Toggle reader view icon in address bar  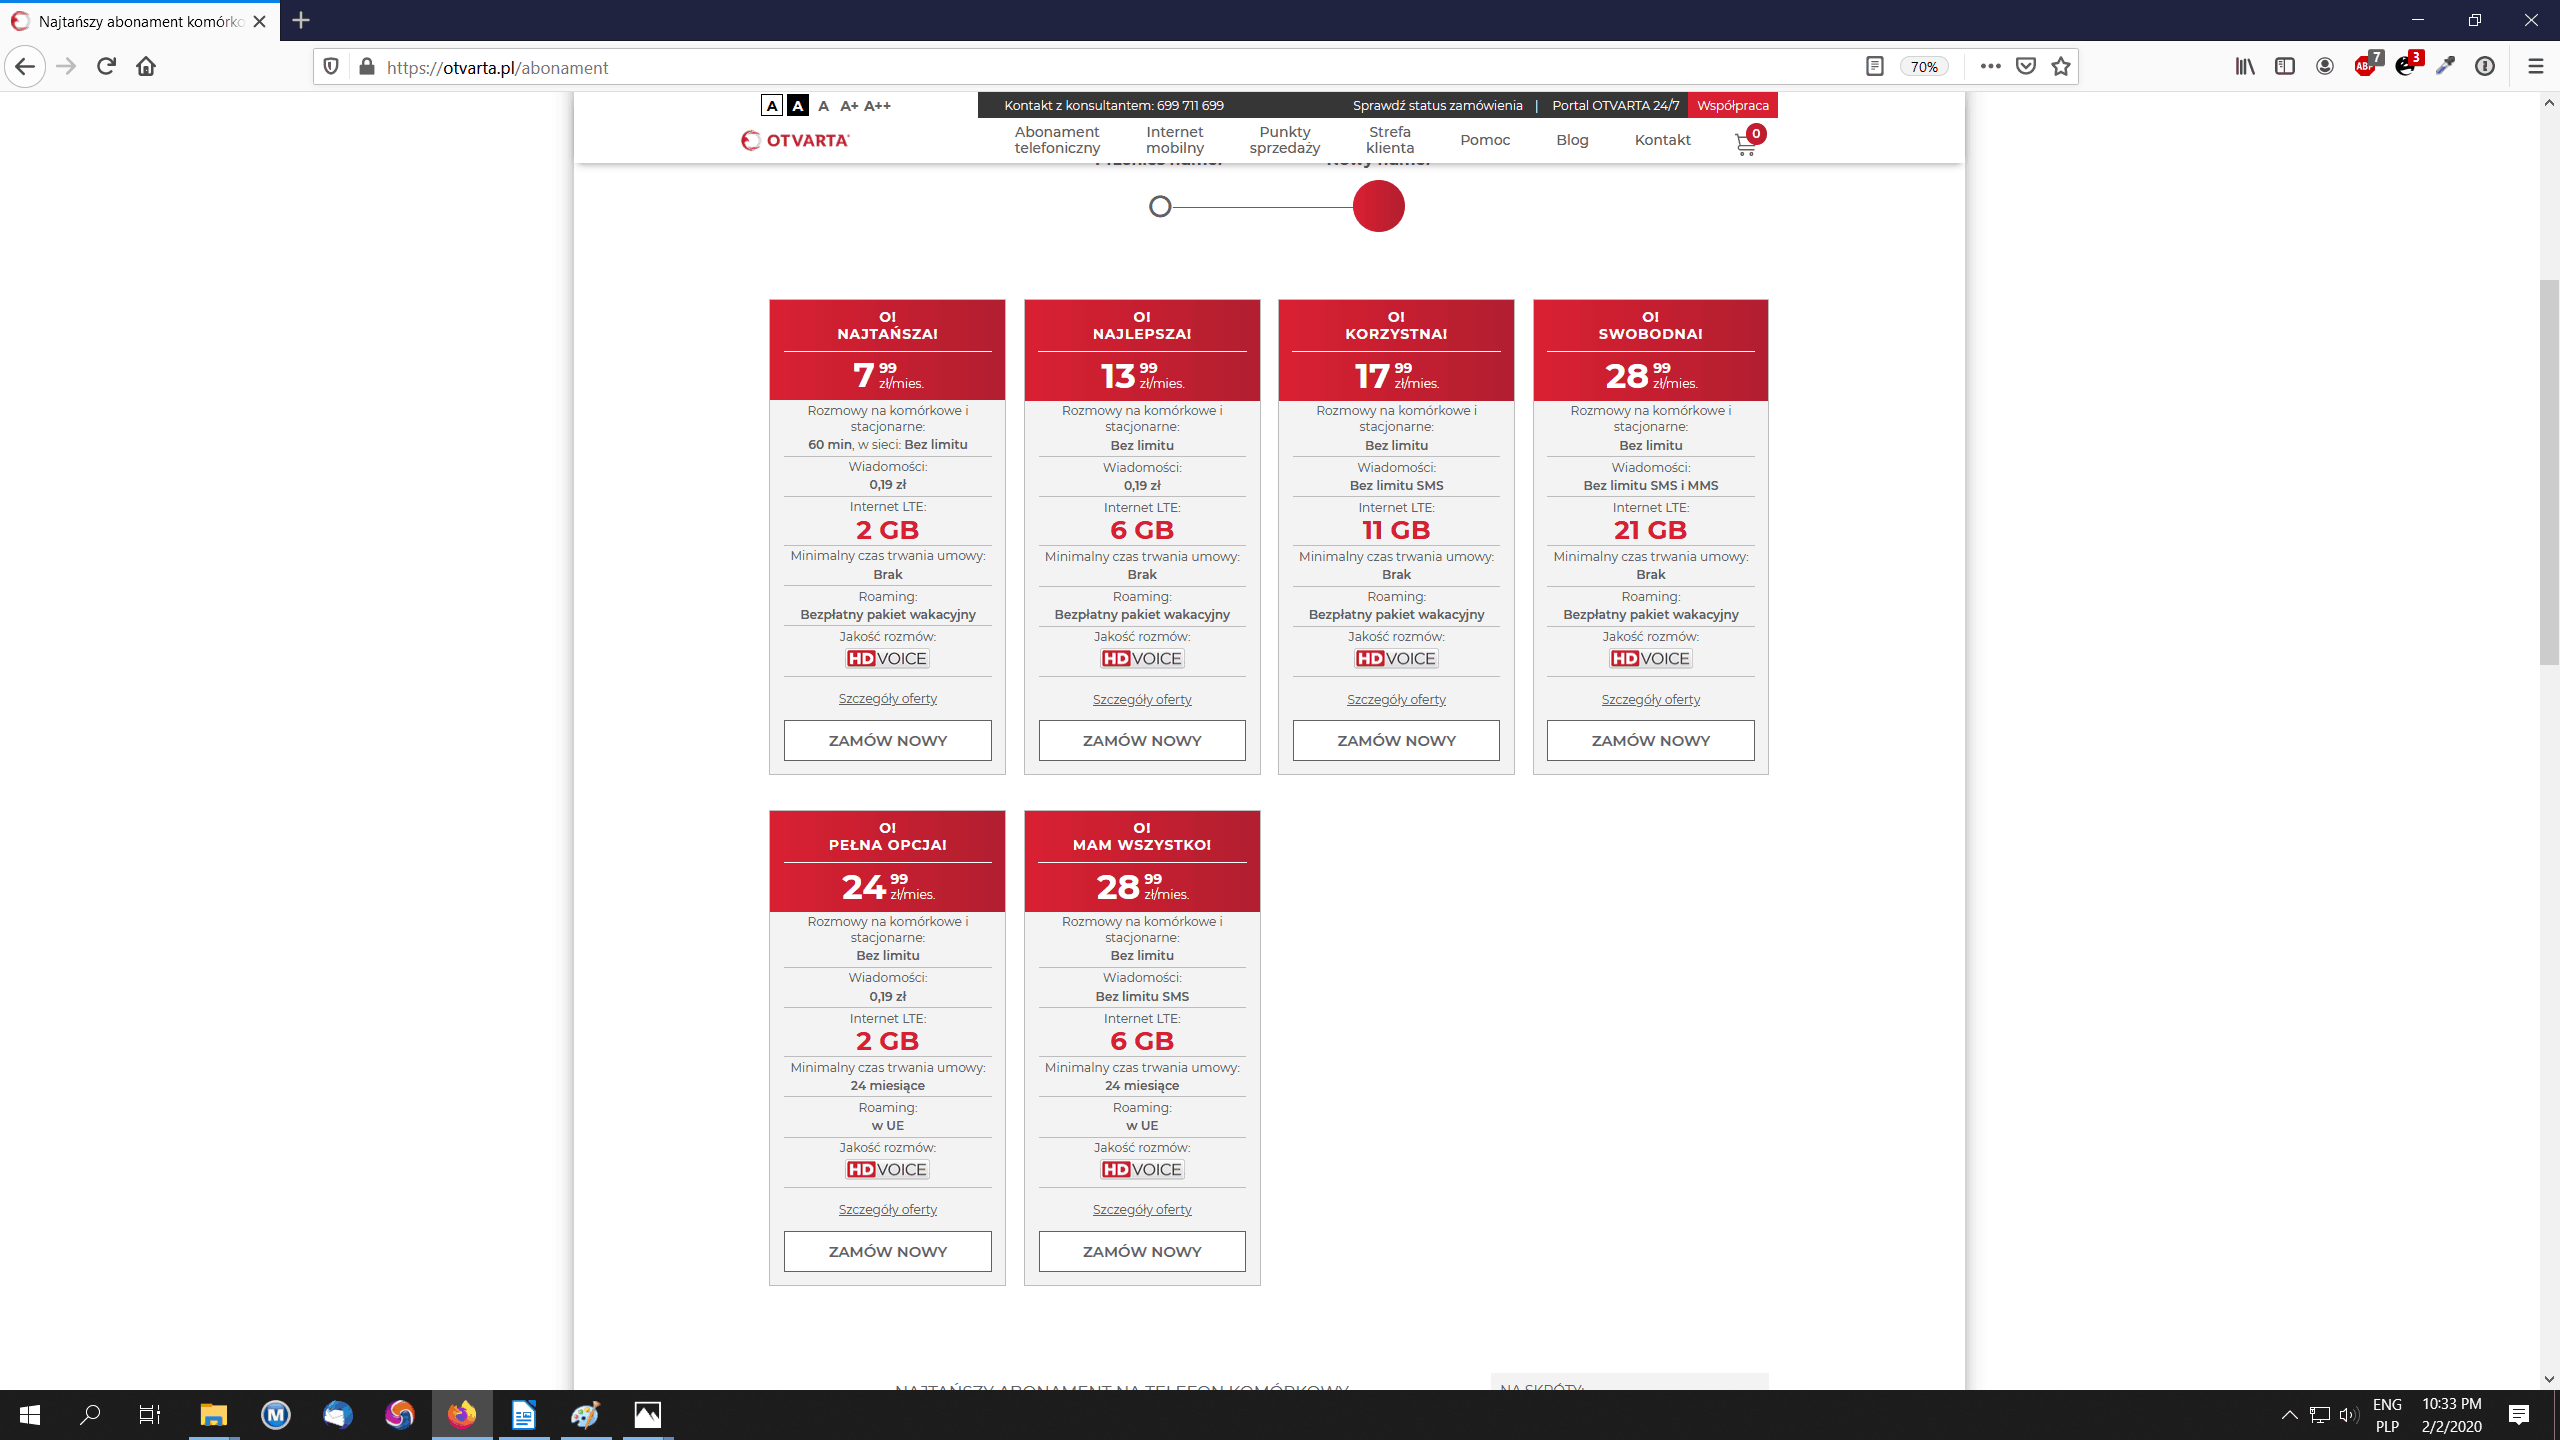click(x=1875, y=67)
